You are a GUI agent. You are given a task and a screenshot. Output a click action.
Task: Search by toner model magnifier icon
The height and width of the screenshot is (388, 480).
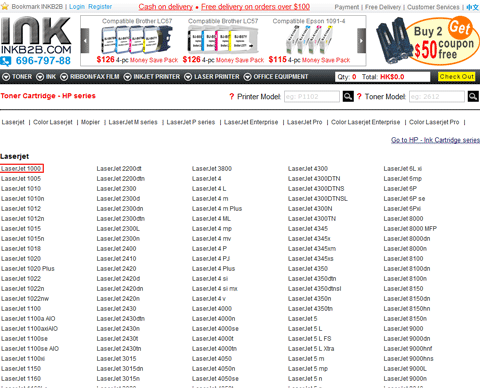(473, 97)
